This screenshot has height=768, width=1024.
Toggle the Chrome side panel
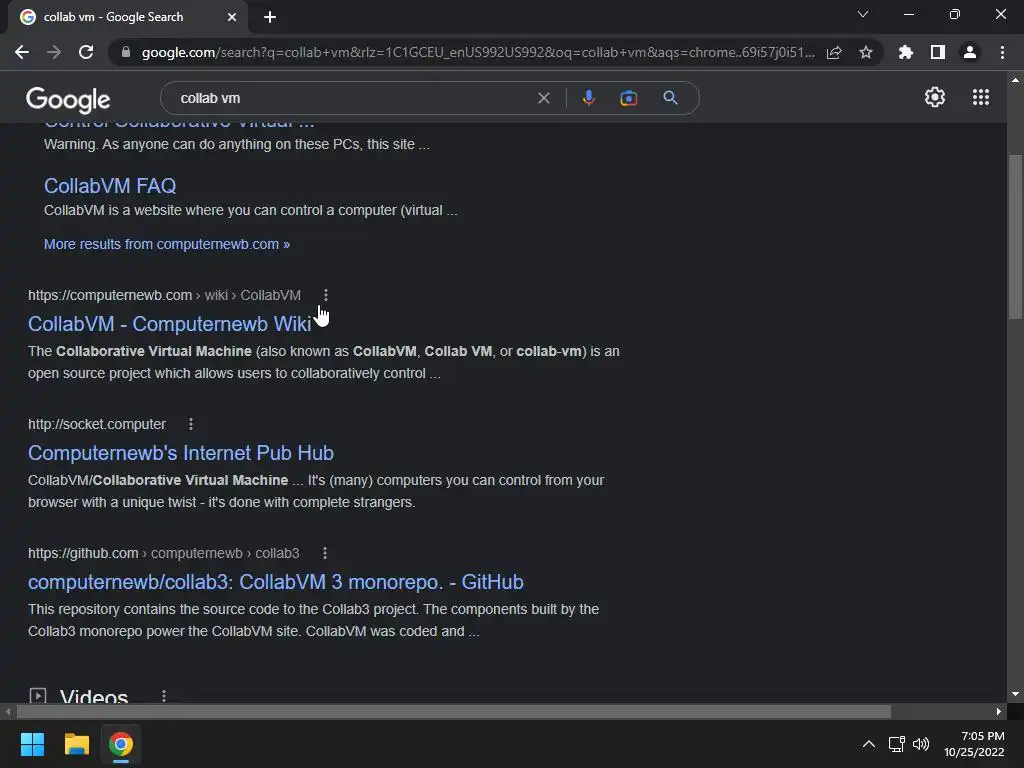(938, 52)
